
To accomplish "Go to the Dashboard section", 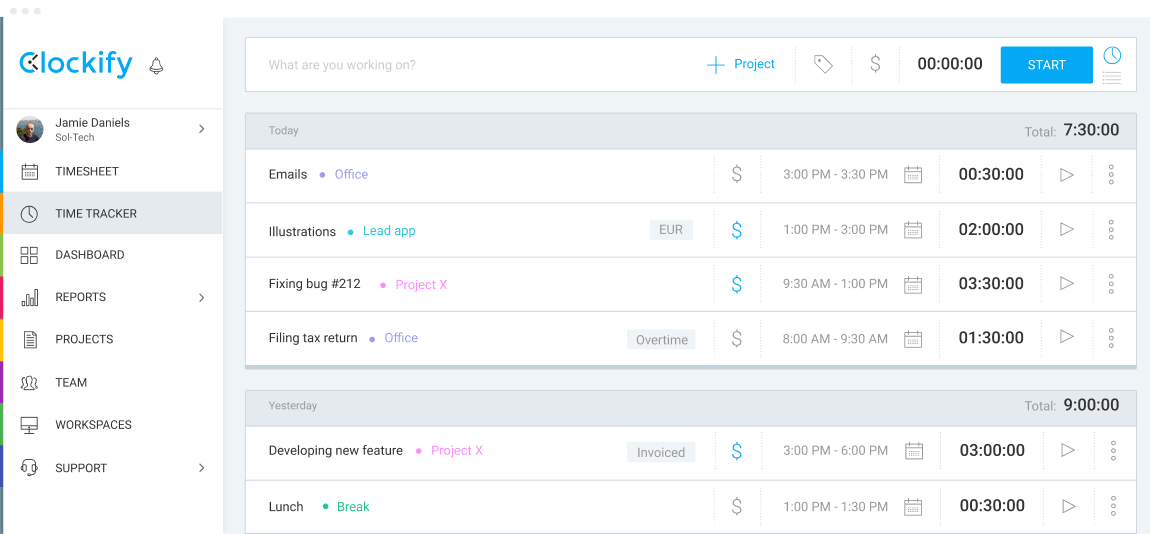I will point(89,255).
